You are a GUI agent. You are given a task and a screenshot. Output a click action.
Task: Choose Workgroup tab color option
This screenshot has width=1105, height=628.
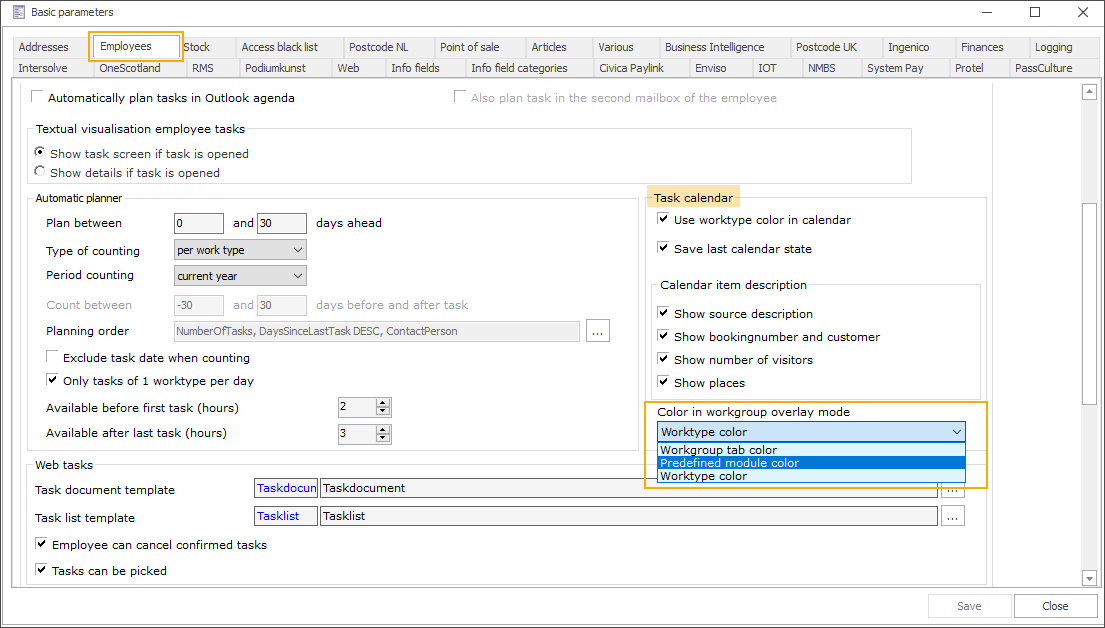811,450
